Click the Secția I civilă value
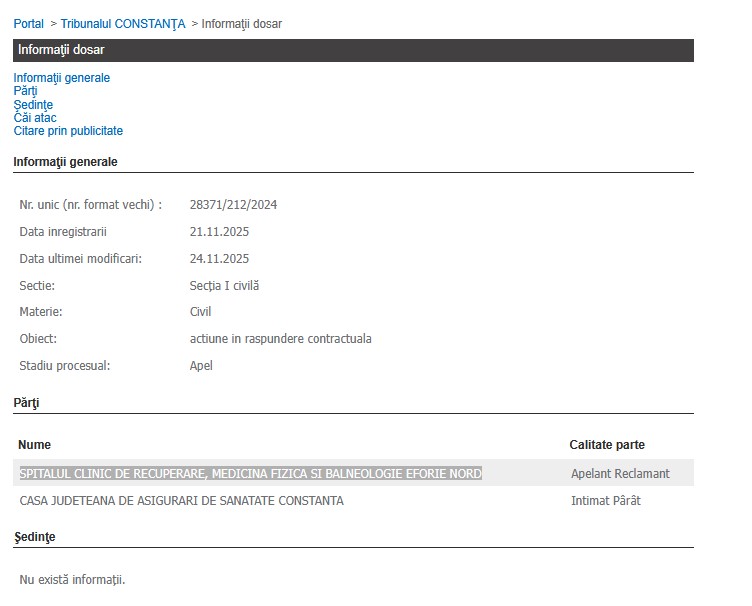 (224, 286)
